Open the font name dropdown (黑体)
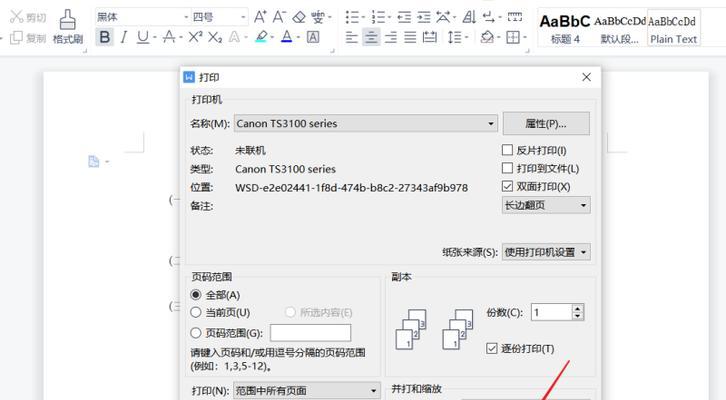The height and width of the screenshot is (400, 726). click(x=186, y=18)
